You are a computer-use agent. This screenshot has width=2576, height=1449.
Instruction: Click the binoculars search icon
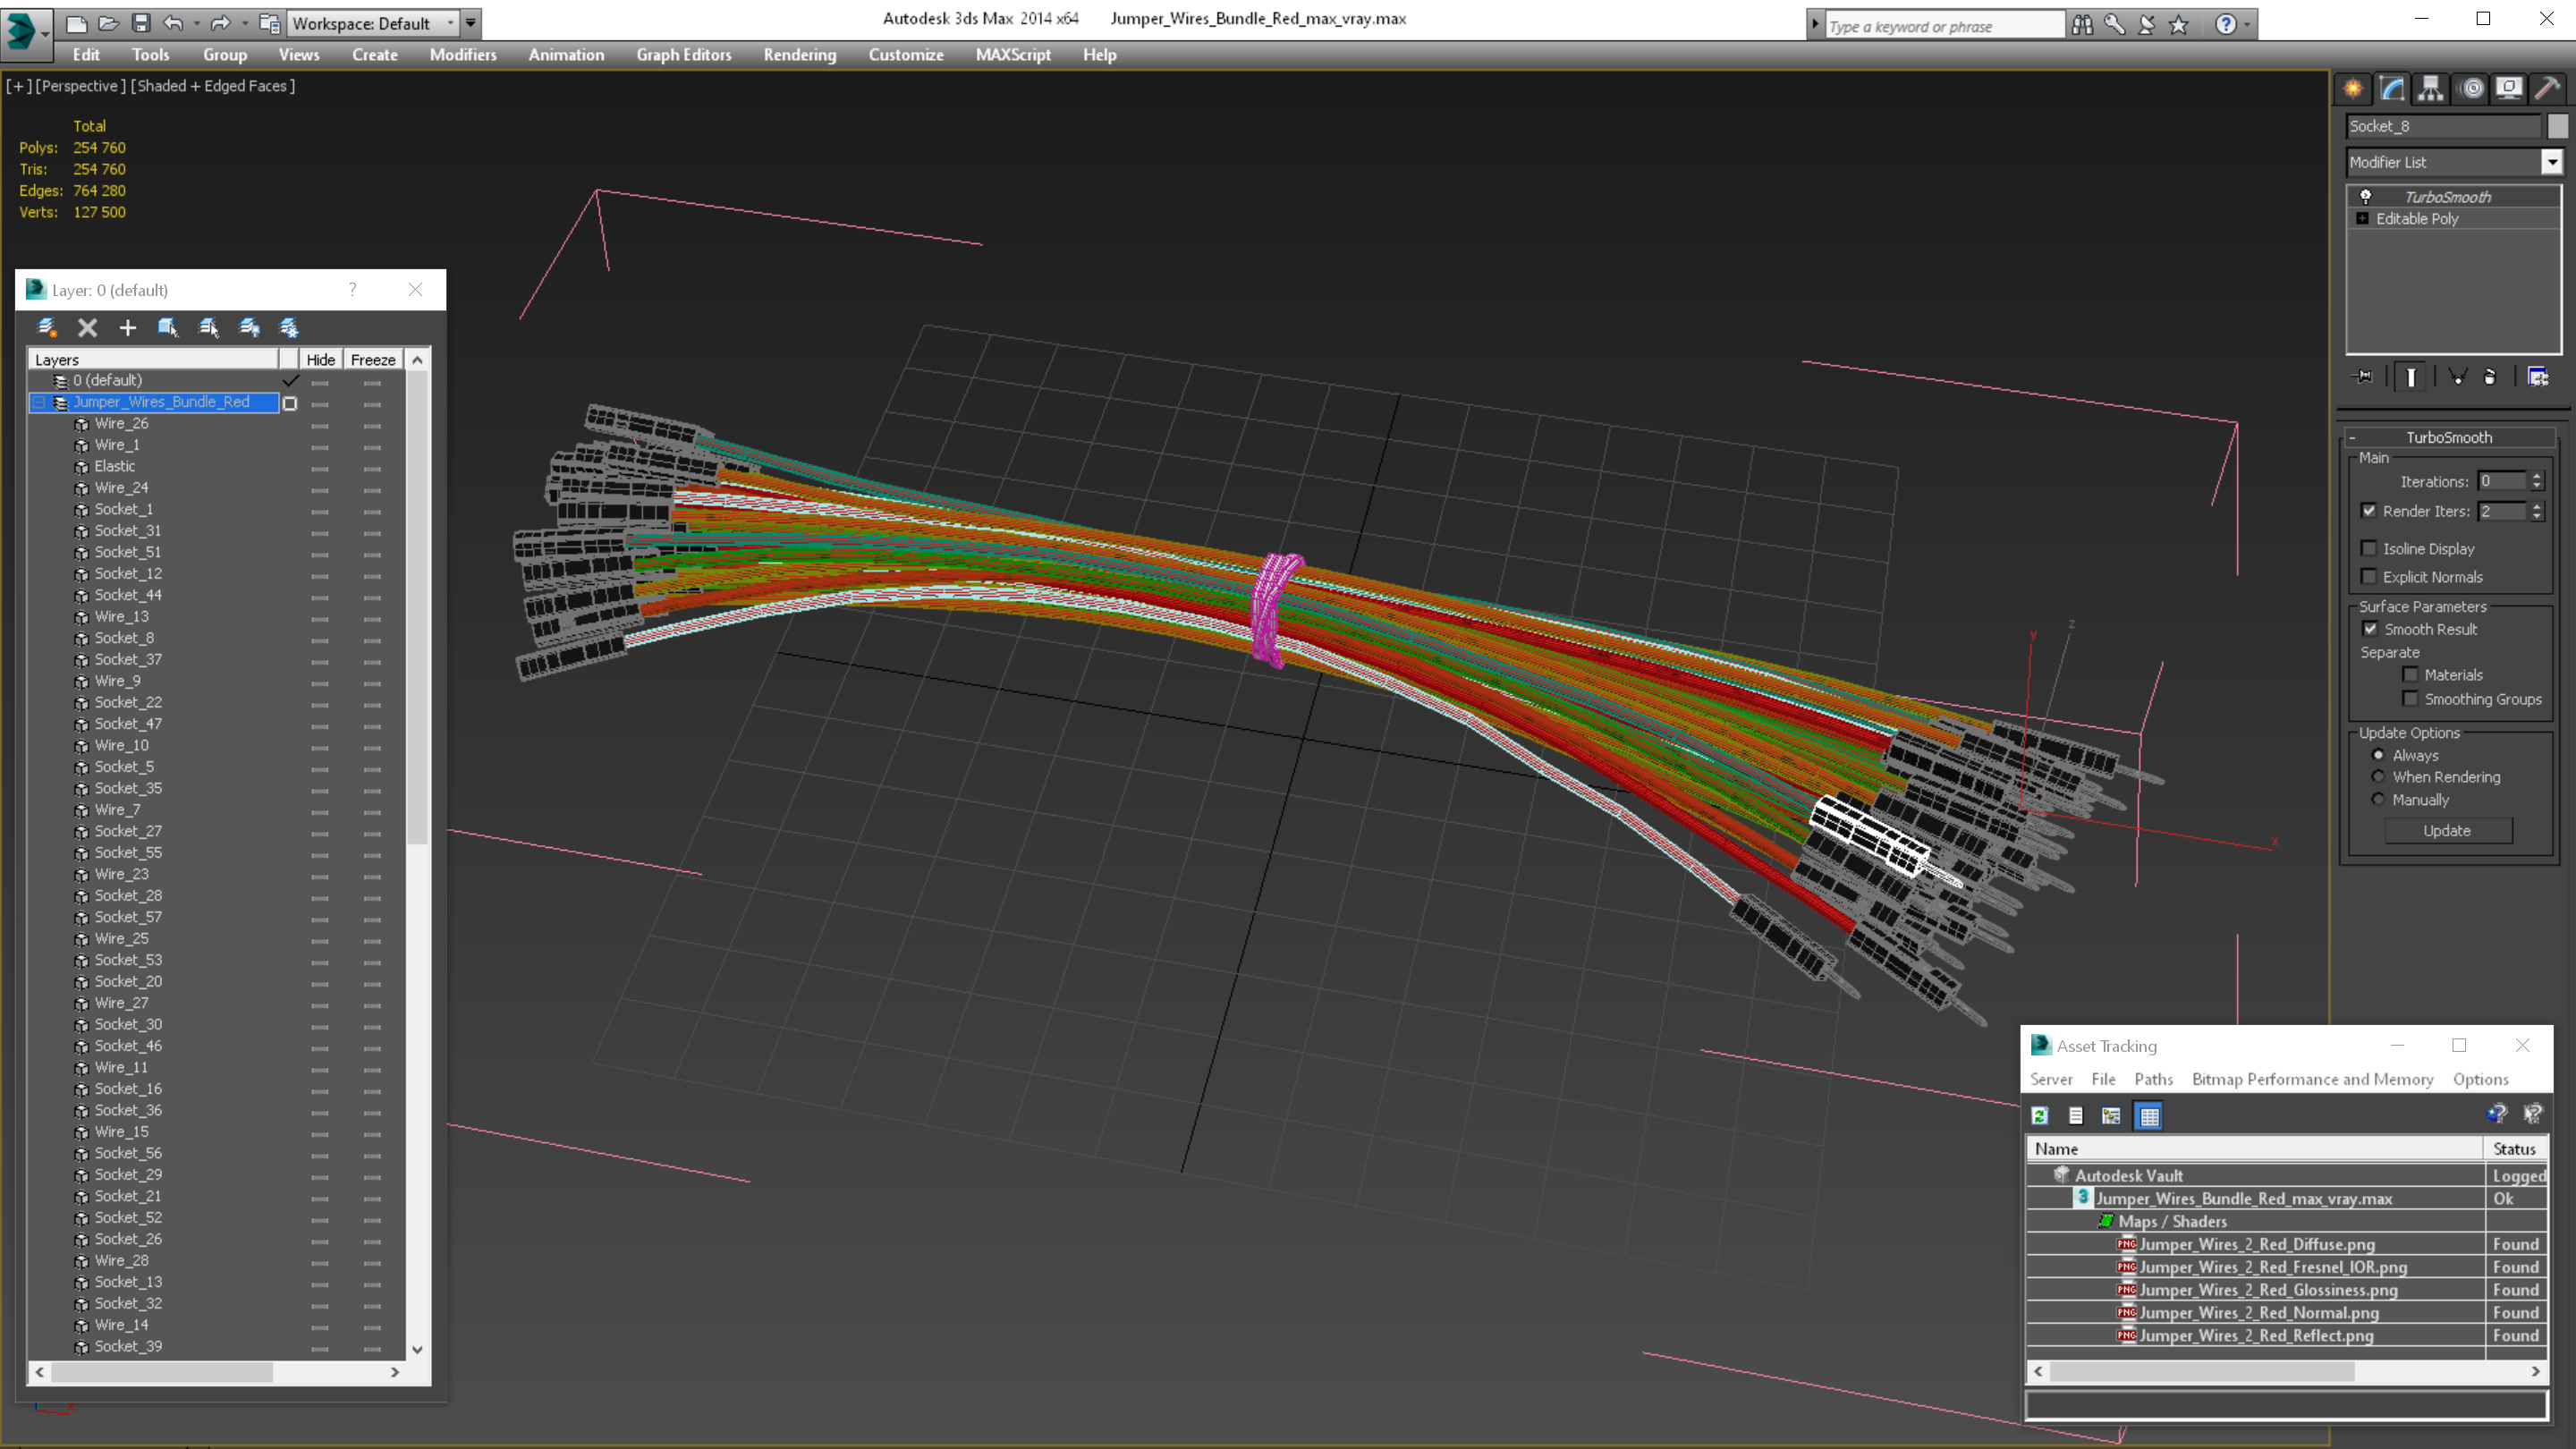pos(2082,24)
